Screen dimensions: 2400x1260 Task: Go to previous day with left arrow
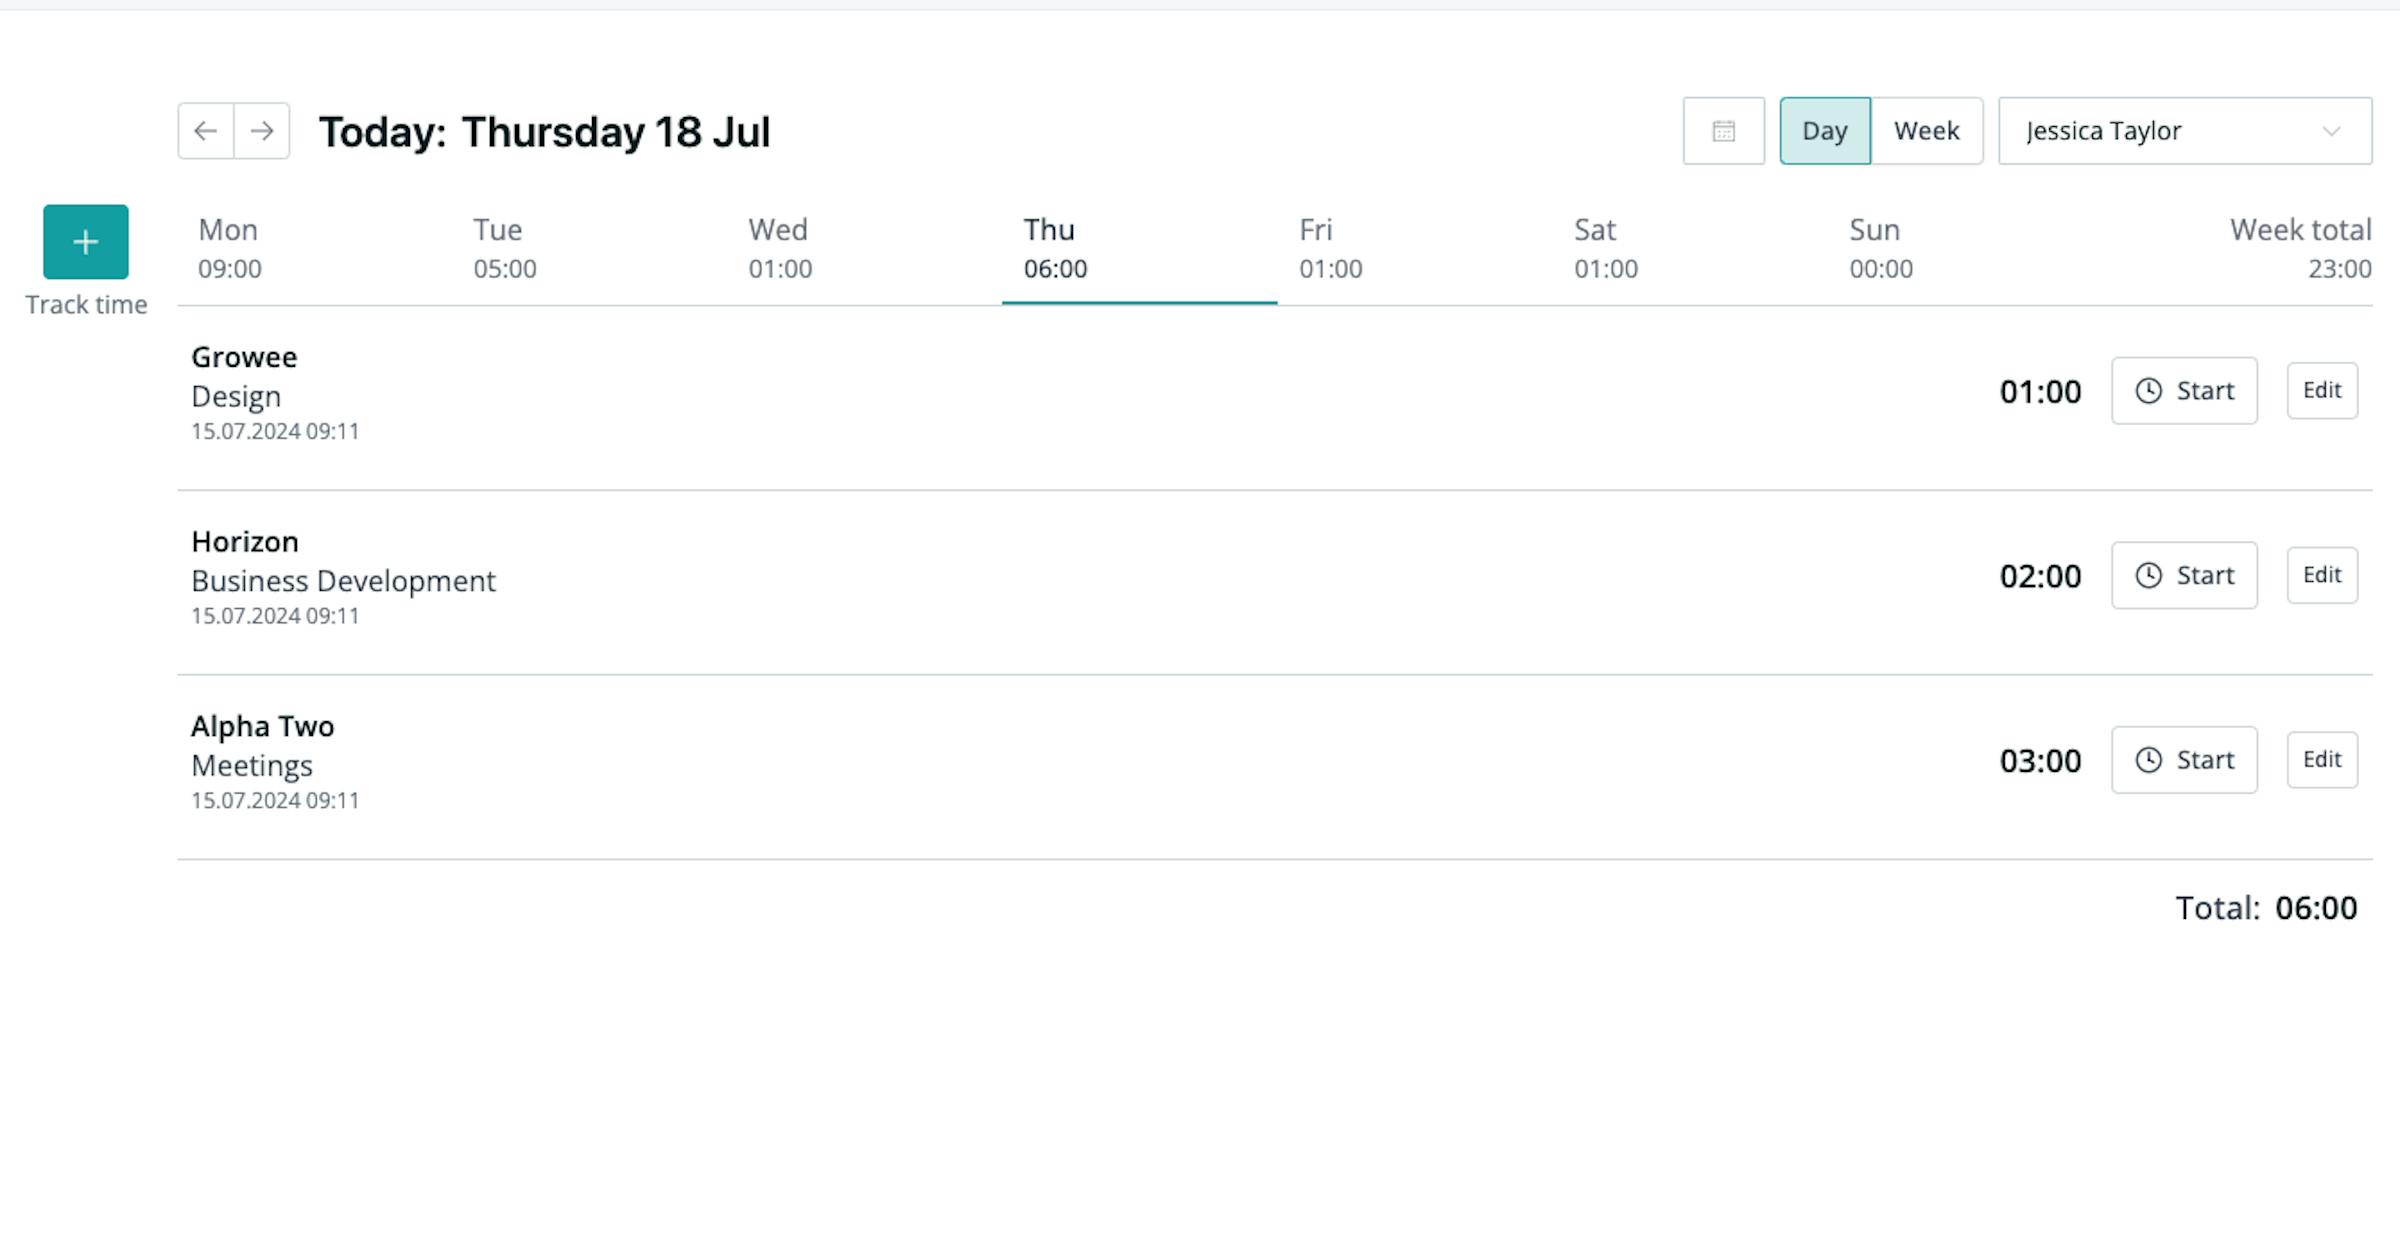(x=206, y=131)
